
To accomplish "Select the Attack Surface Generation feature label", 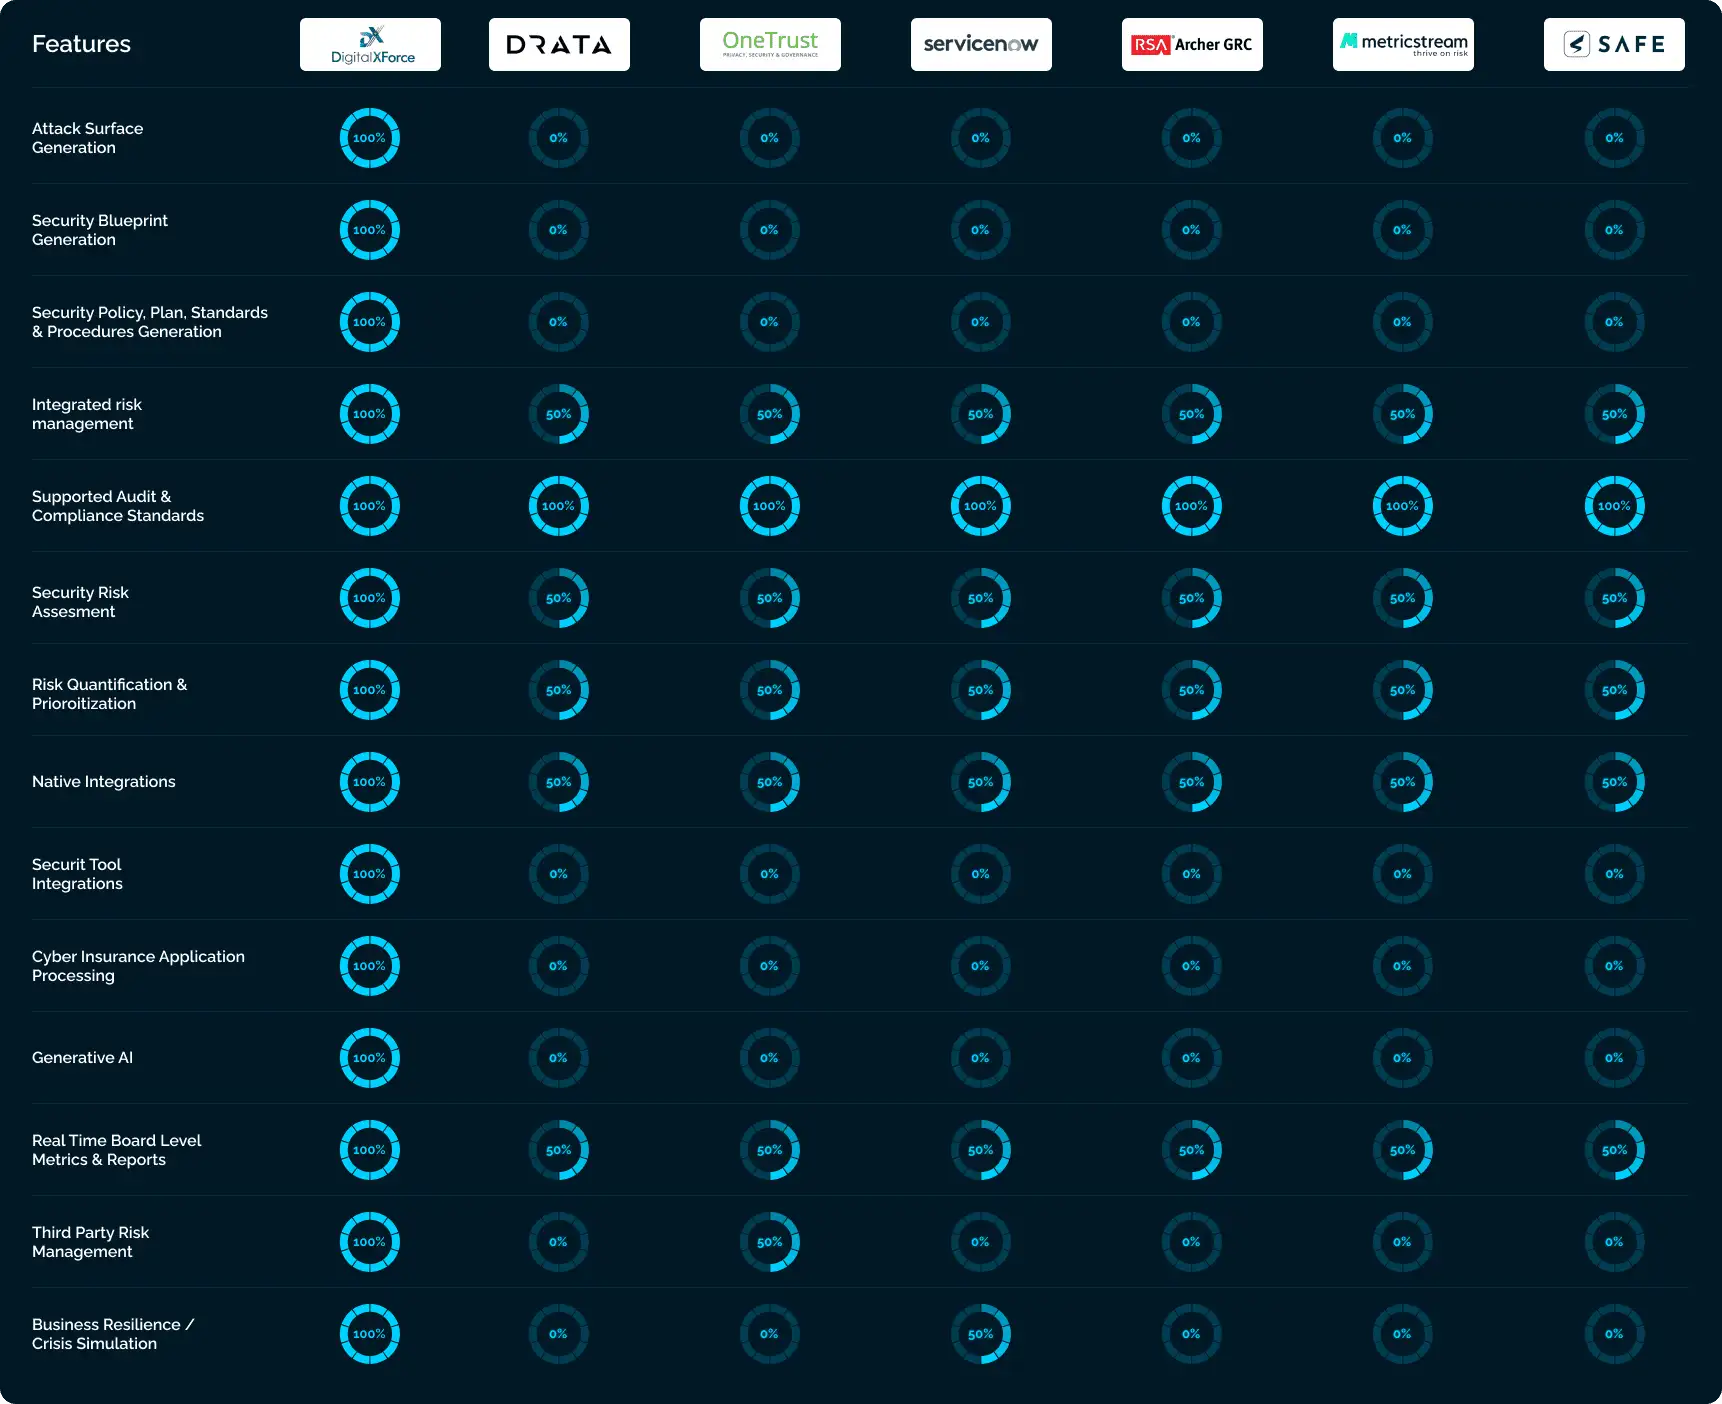I will click(87, 138).
